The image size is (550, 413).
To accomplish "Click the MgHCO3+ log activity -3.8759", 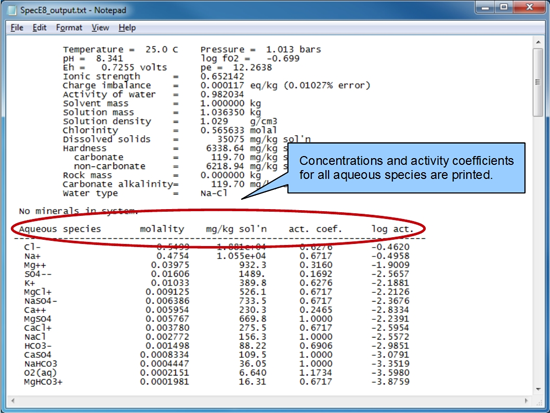I will (x=390, y=382).
